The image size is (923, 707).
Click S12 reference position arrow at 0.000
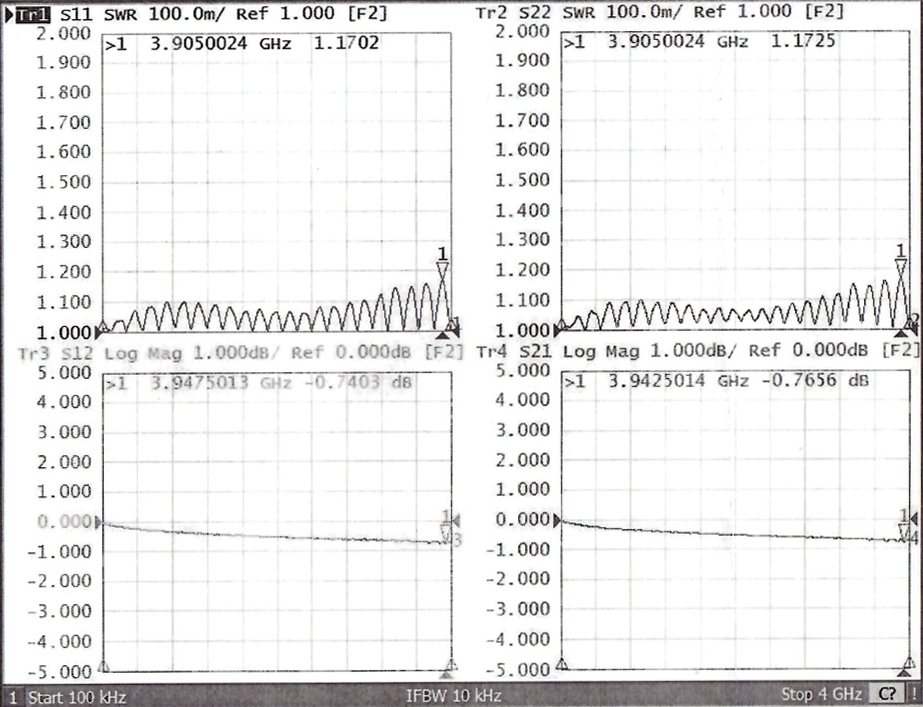(99, 522)
